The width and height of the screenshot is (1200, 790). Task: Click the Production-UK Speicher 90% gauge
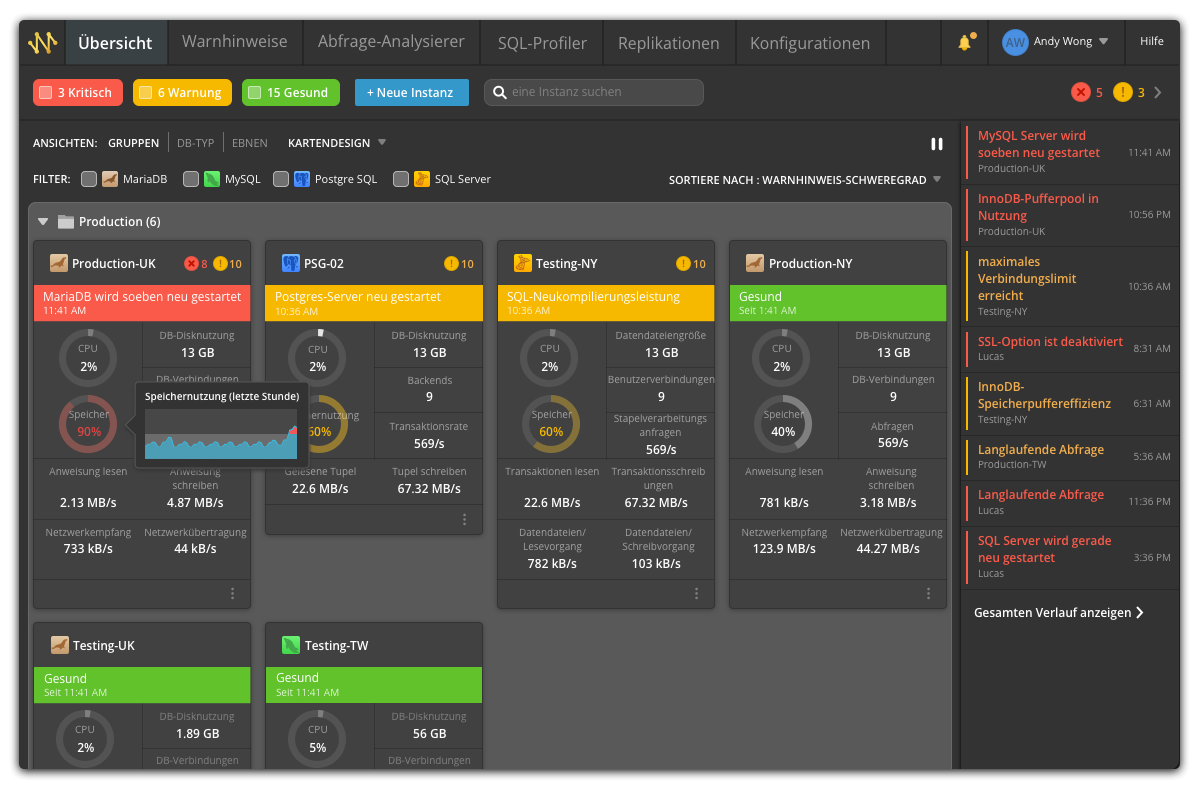[x=88, y=425]
